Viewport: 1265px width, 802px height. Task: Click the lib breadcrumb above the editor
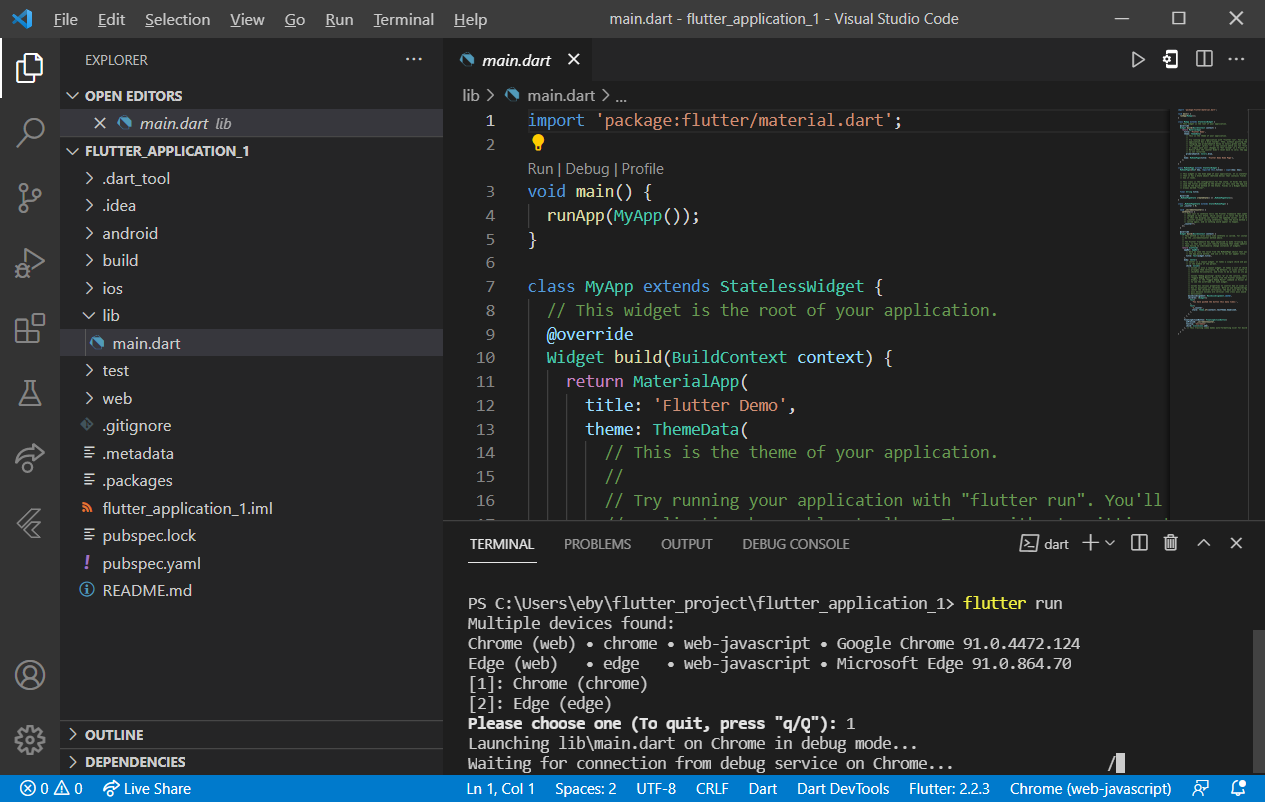(x=470, y=95)
